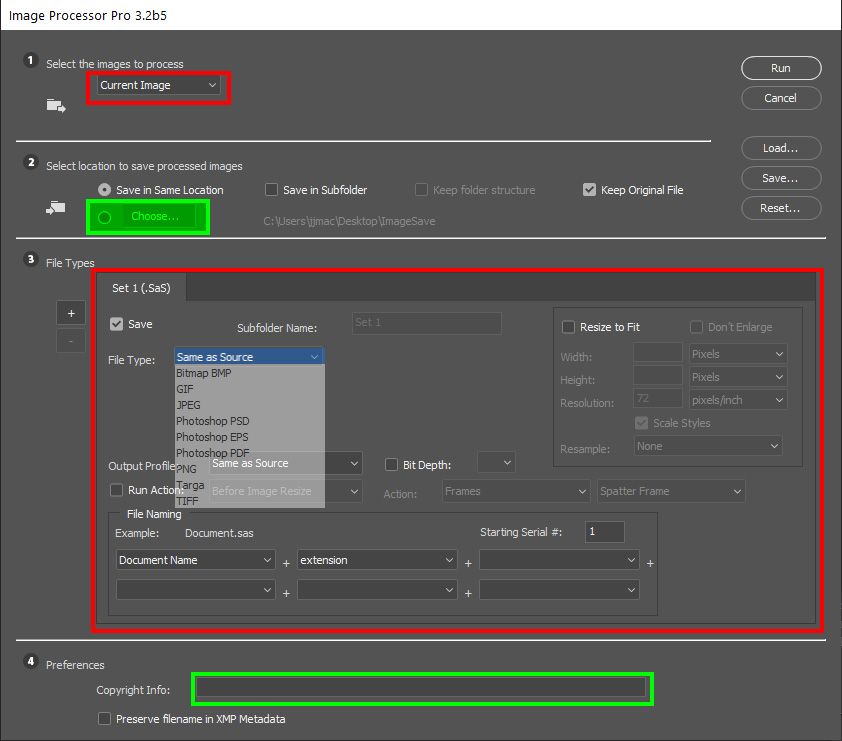
Task: Choose Photoshop EPS from file type list
Action: tap(250, 437)
